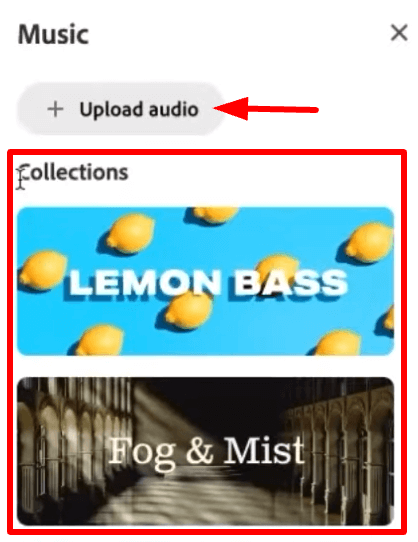Screen dimensions: 418x542
Task: Click the lemon just below LEMON BASS text
Action: point(188,310)
